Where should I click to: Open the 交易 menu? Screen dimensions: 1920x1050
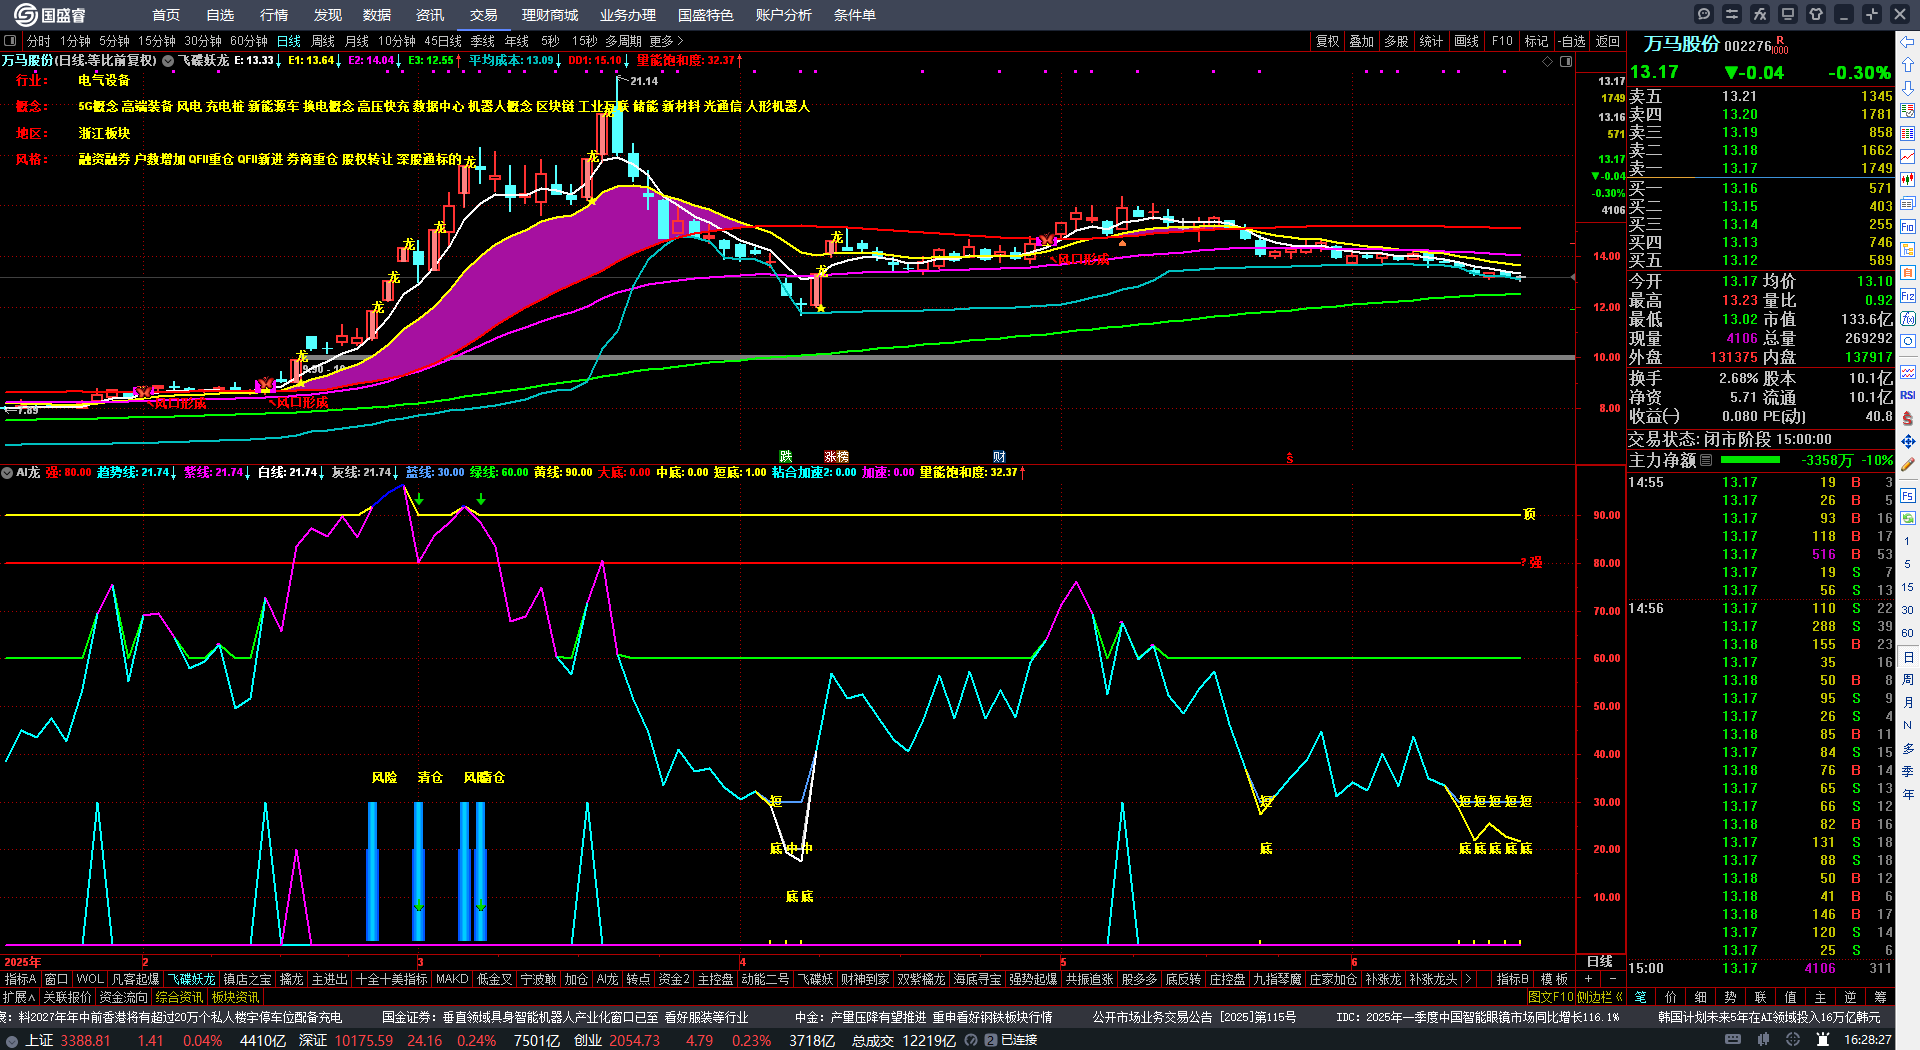tap(484, 15)
